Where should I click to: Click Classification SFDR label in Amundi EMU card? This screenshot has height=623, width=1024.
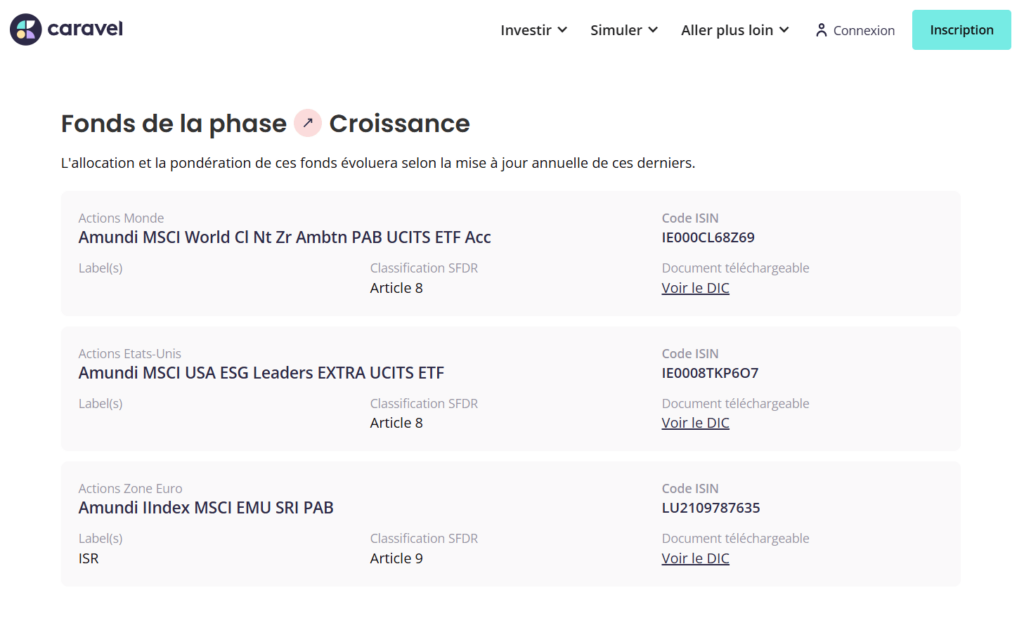(424, 539)
